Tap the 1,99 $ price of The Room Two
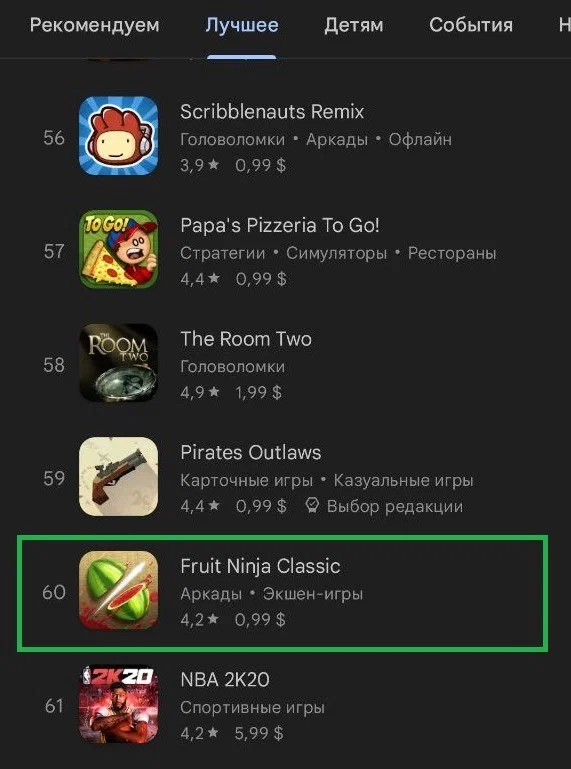The height and width of the screenshot is (769, 571). point(258,392)
